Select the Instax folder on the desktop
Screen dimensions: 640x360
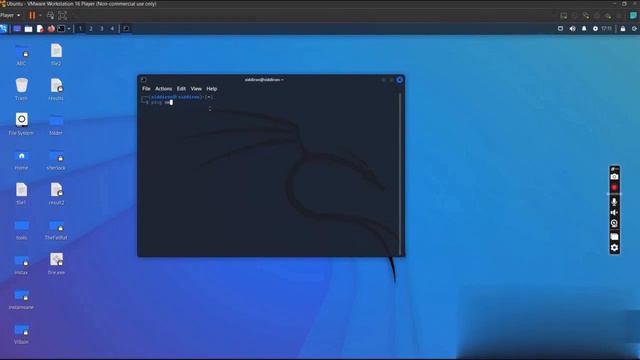click(21, 264)
